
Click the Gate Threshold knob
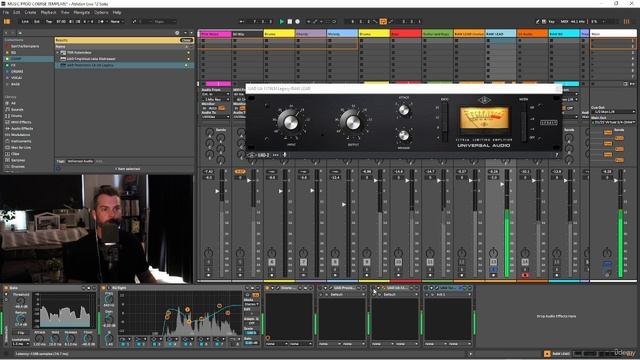pos(20,301)
